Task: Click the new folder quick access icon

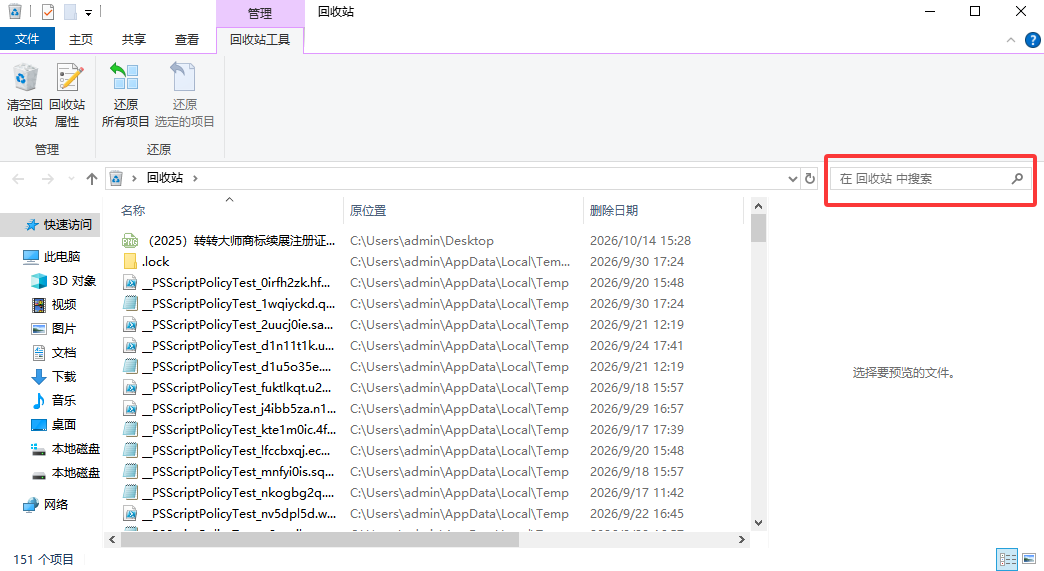Action: coord(70,12)
